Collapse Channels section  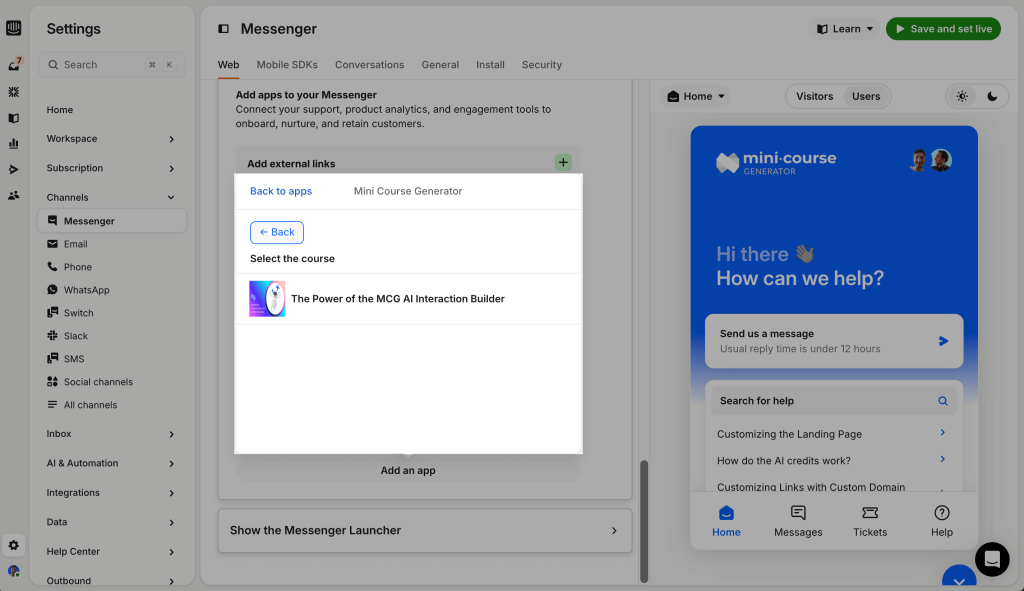(x=112, y=197)
